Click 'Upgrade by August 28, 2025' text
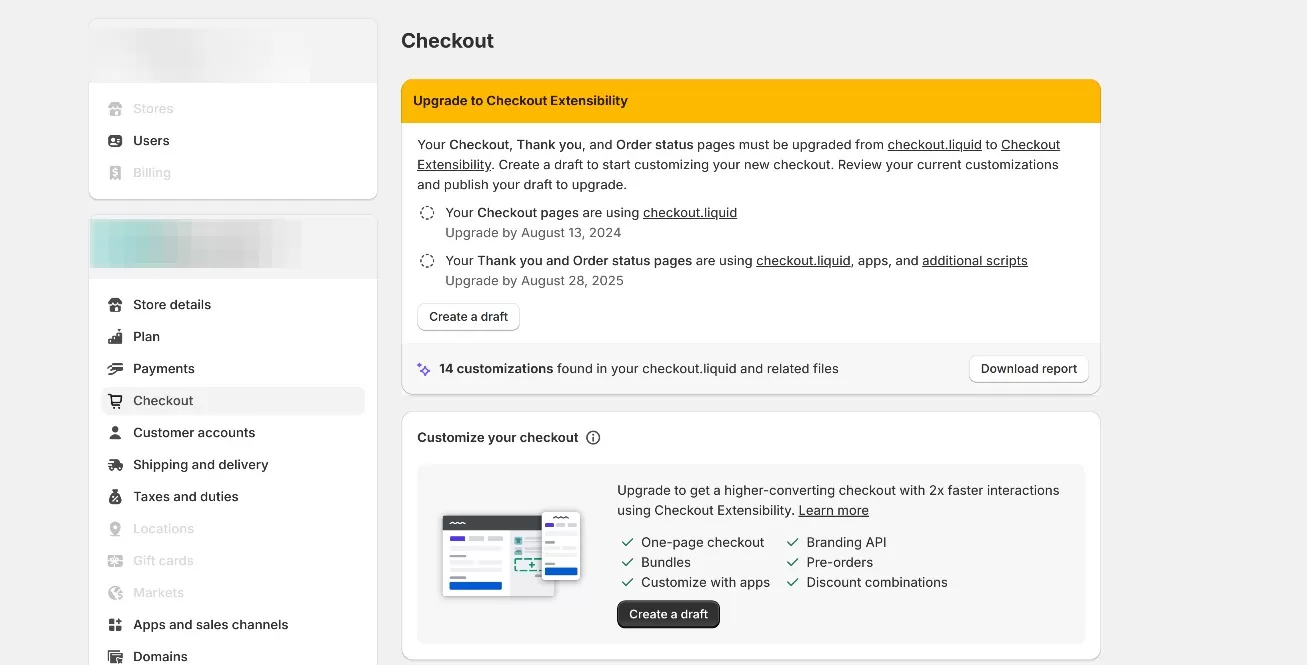 click(x=534, y=281)
